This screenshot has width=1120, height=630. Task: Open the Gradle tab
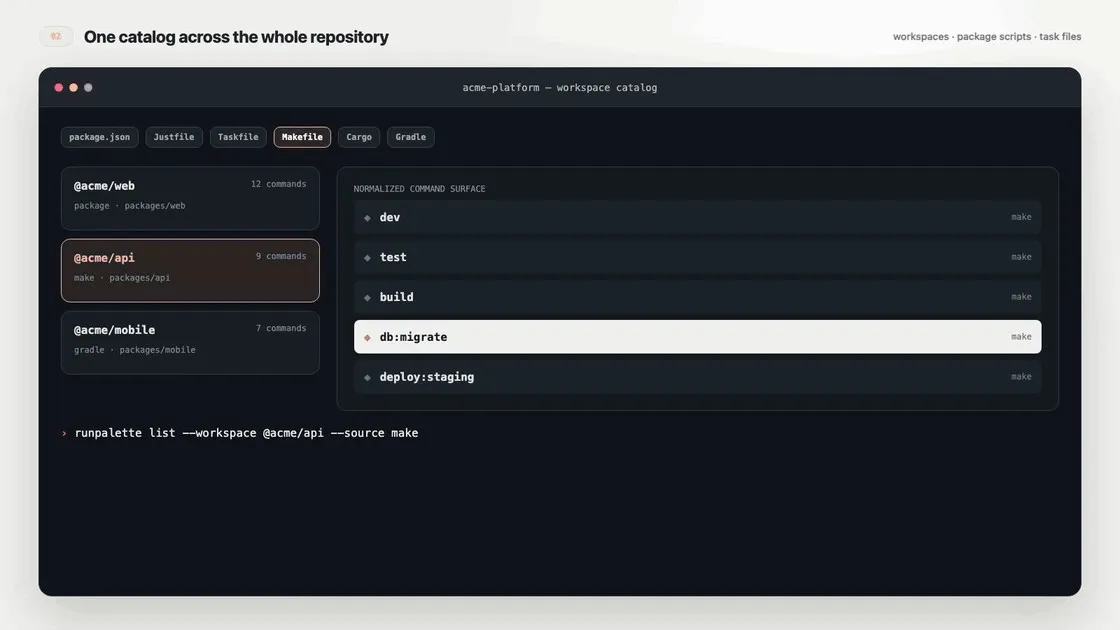click(x=411, y=137)
